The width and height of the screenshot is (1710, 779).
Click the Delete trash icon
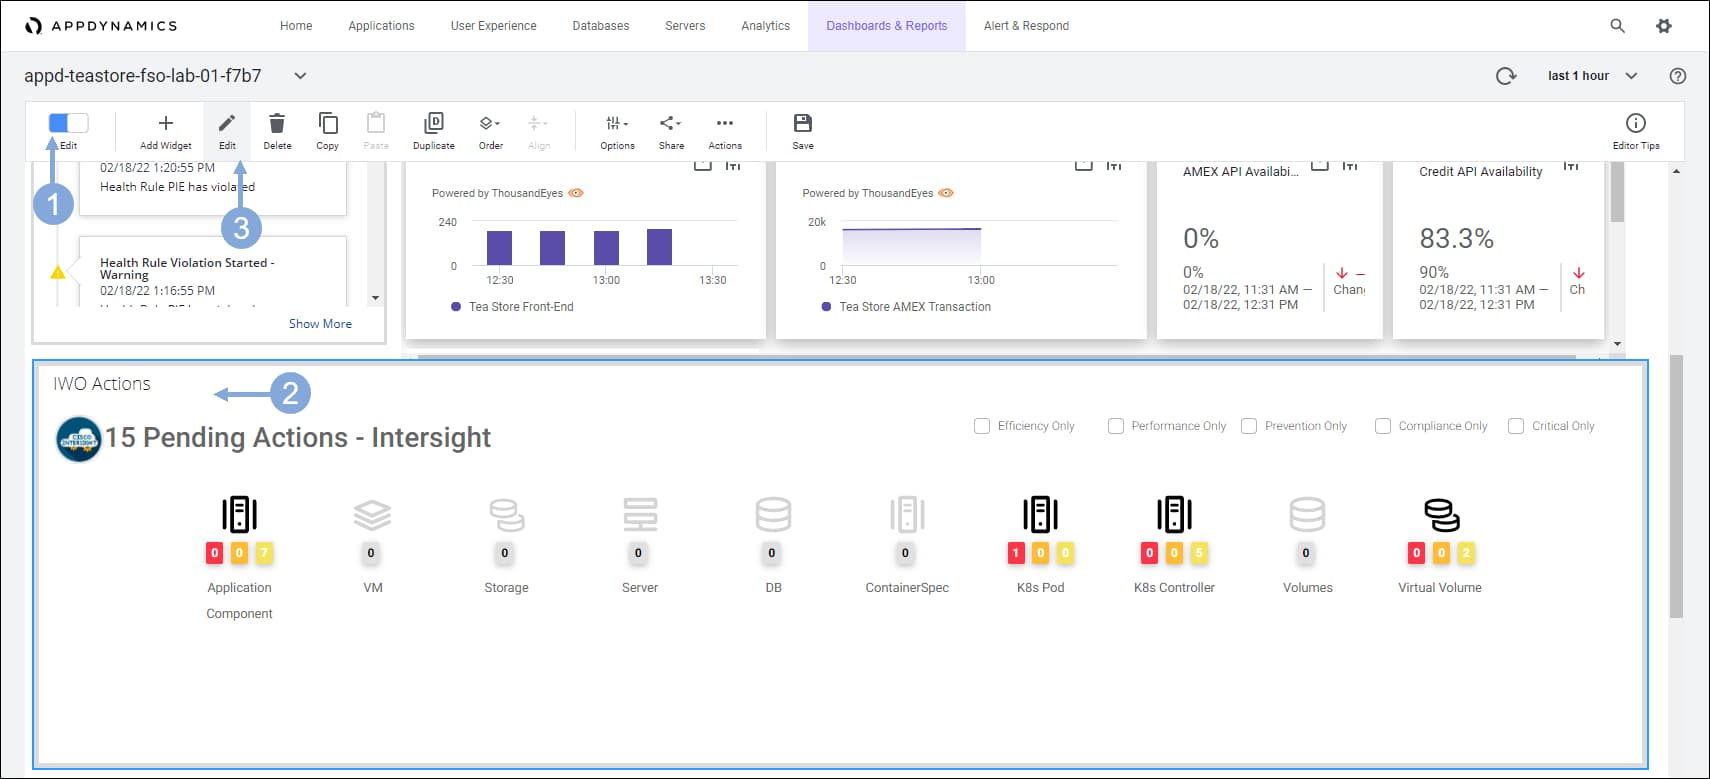(x=277, y=123)
